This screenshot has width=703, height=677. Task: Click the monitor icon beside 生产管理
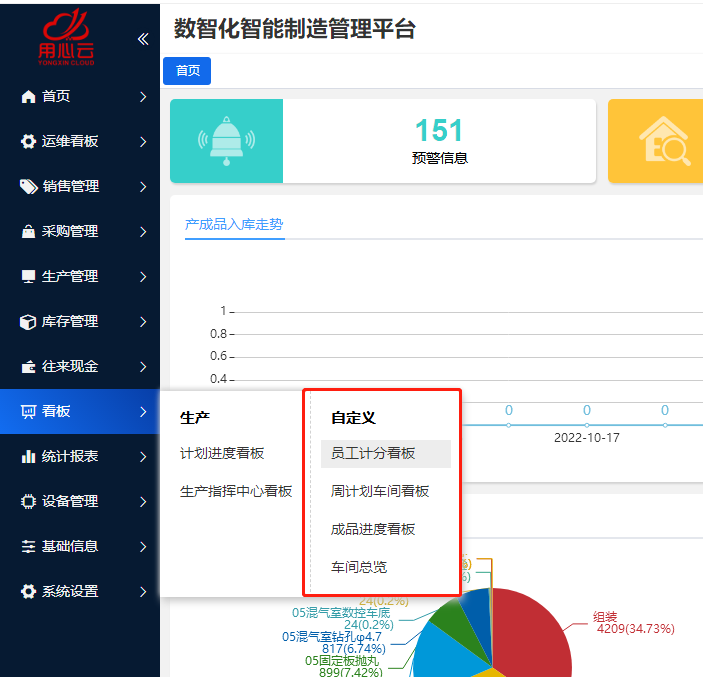pyautogui.click(x=28, y=277)
